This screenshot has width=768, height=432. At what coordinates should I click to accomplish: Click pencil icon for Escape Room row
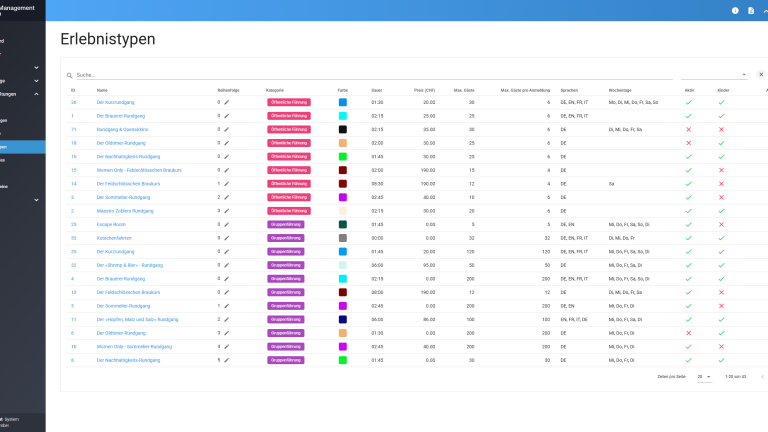tap(227, 224)
